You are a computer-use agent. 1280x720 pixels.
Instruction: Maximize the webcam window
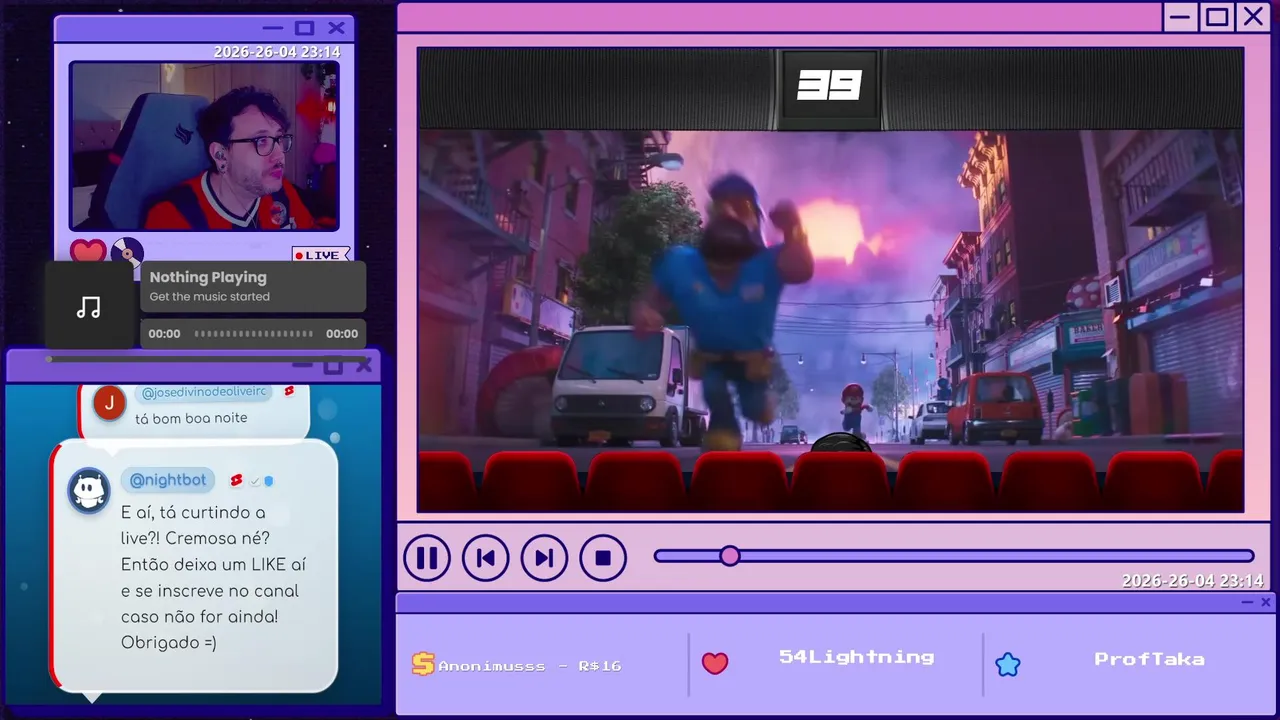click(305, 28)
